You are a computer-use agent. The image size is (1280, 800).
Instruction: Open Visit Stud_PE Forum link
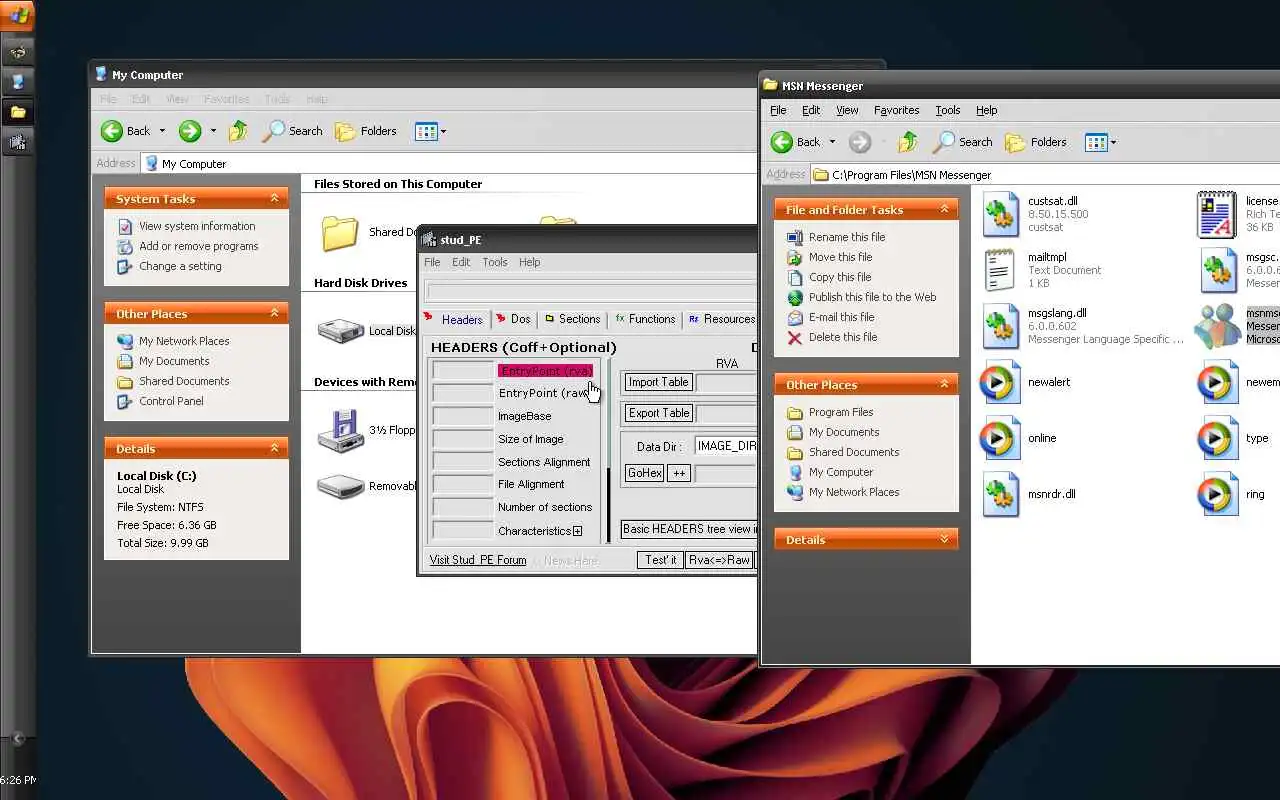(x=478, y=560)
